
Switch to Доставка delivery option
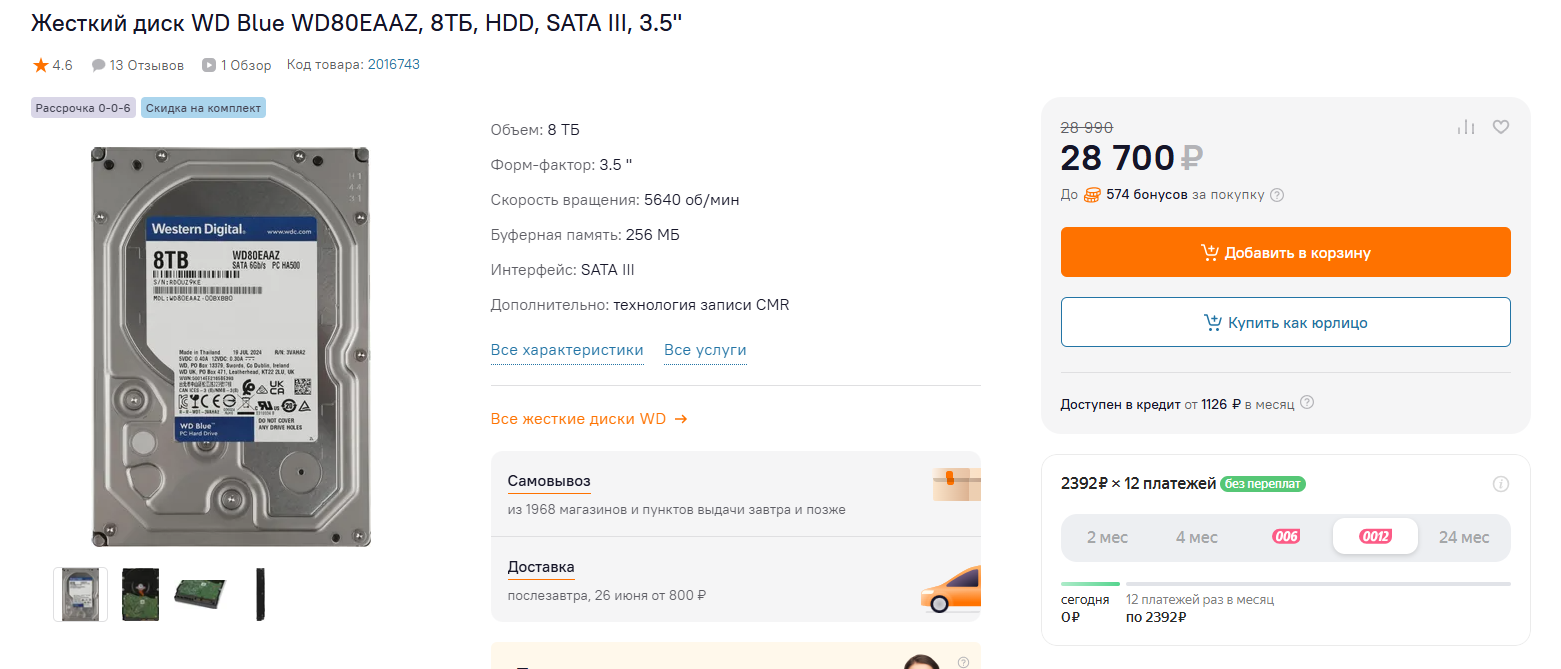[541, 567]
